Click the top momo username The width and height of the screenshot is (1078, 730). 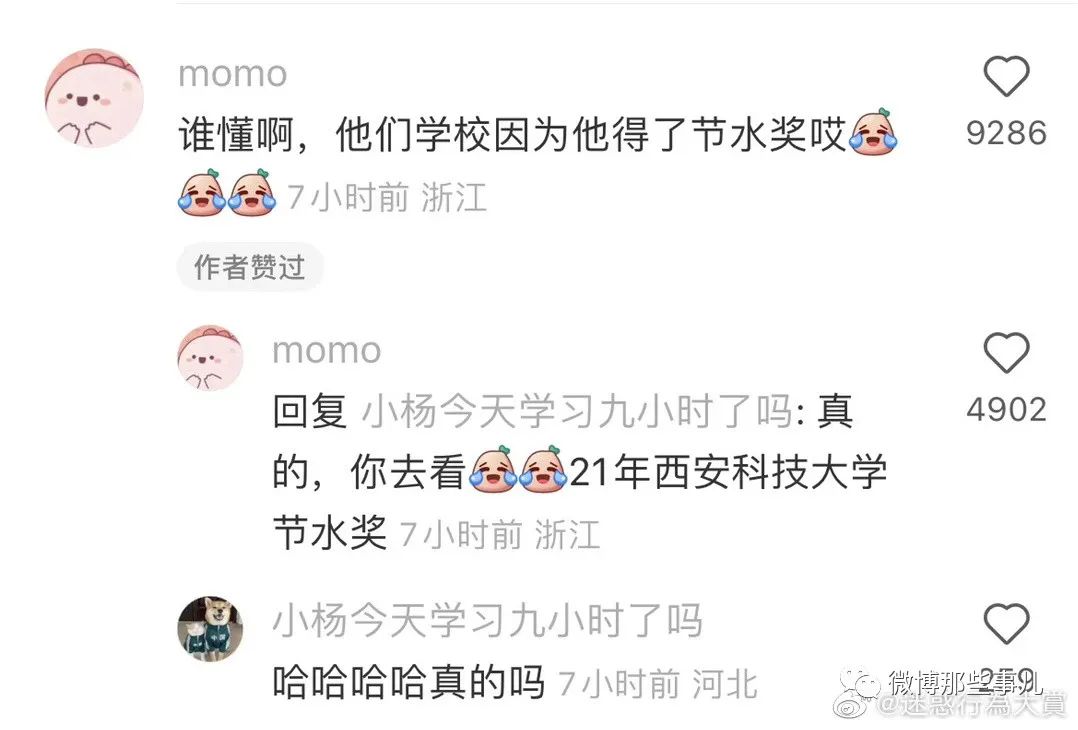(x=232, y=74)
